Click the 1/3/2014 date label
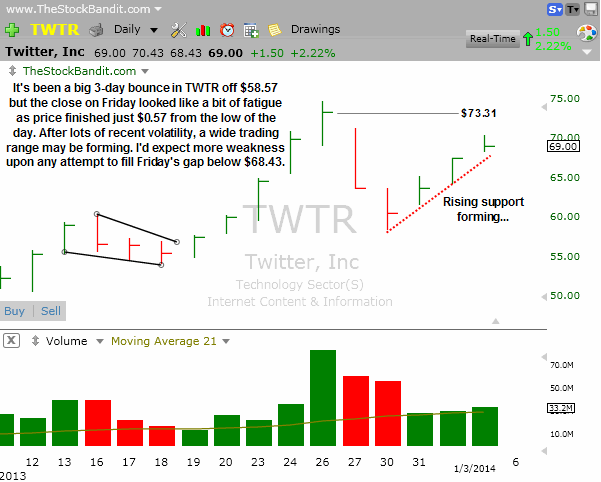The height and width of the screenshot is (482, 601). click(x=475, y=468)
